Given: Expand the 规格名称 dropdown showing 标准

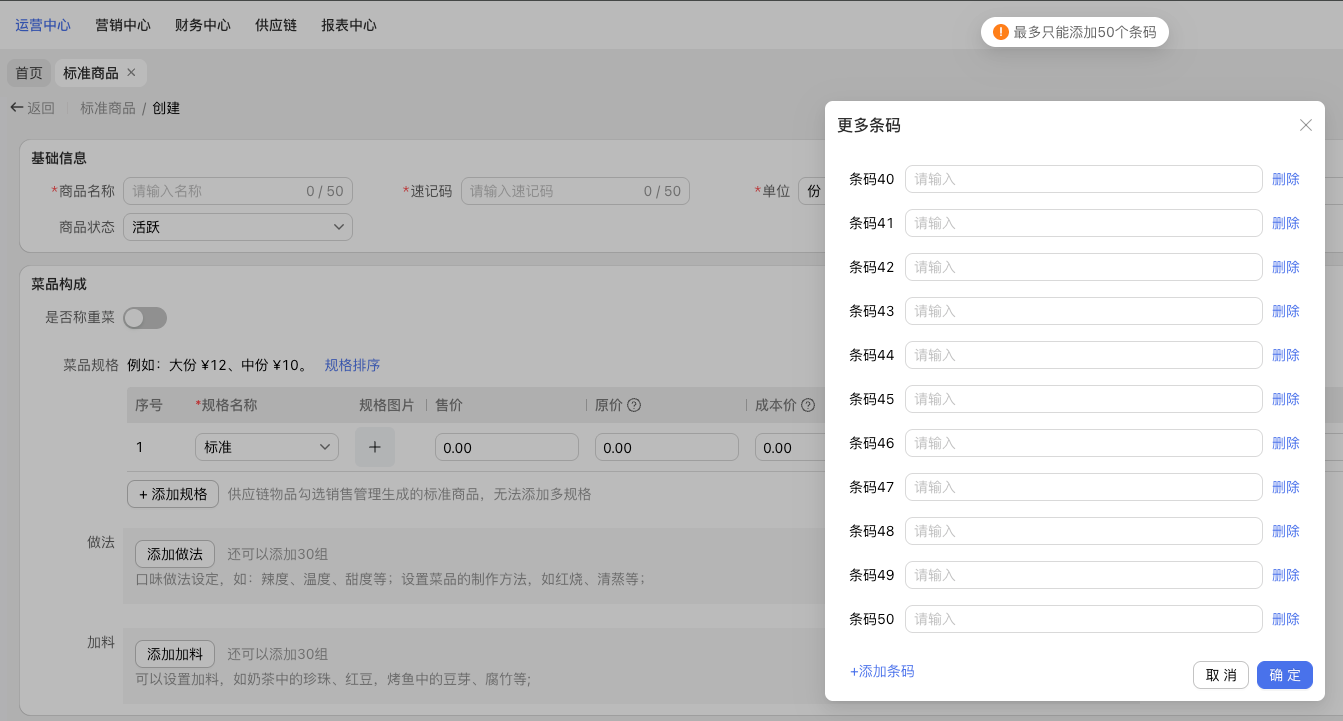Looking at the screenshot, I should pos(266,447).
